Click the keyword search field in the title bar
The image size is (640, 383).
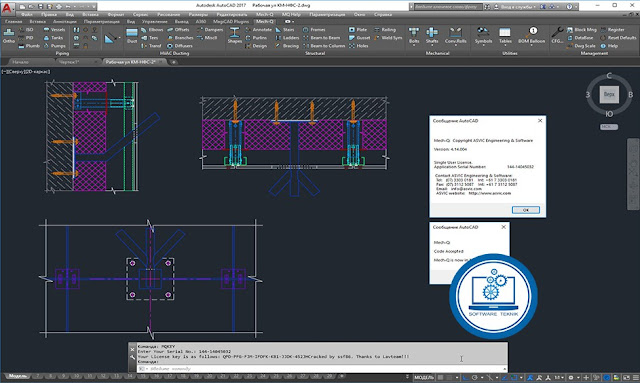click(447, 7)
